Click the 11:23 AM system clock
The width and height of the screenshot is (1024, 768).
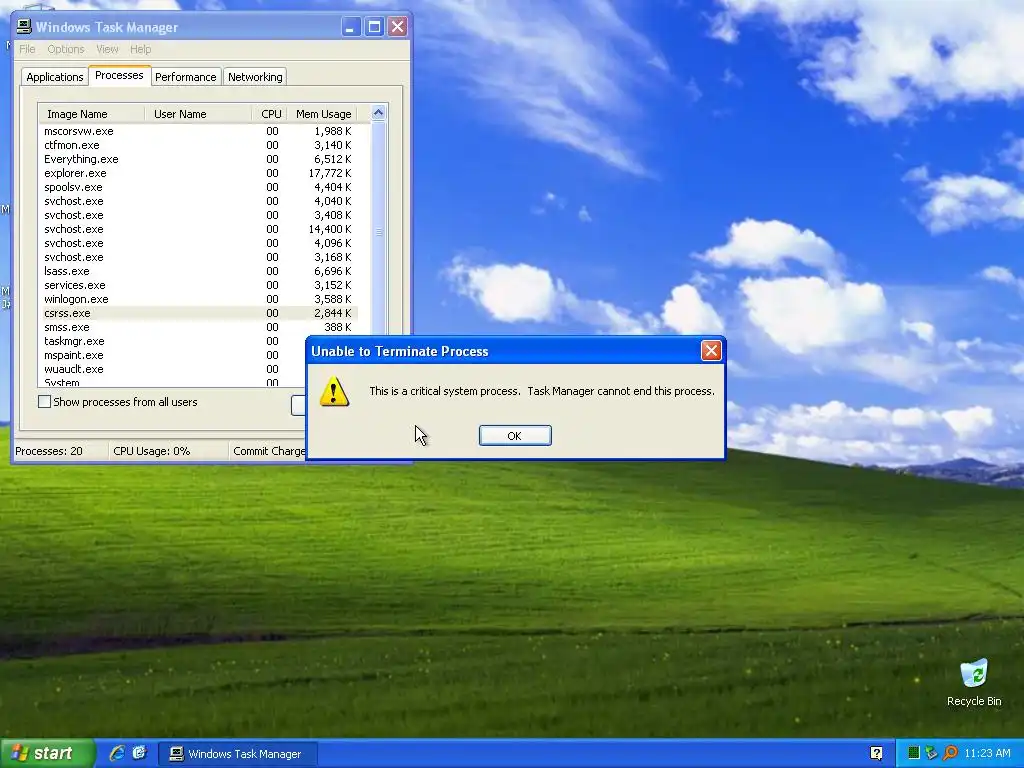[x=987, y=753]
